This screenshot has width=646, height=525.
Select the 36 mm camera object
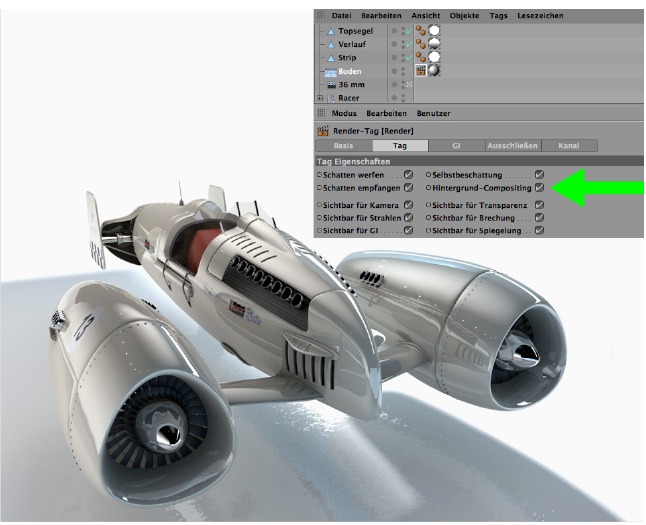coord(351,84)
